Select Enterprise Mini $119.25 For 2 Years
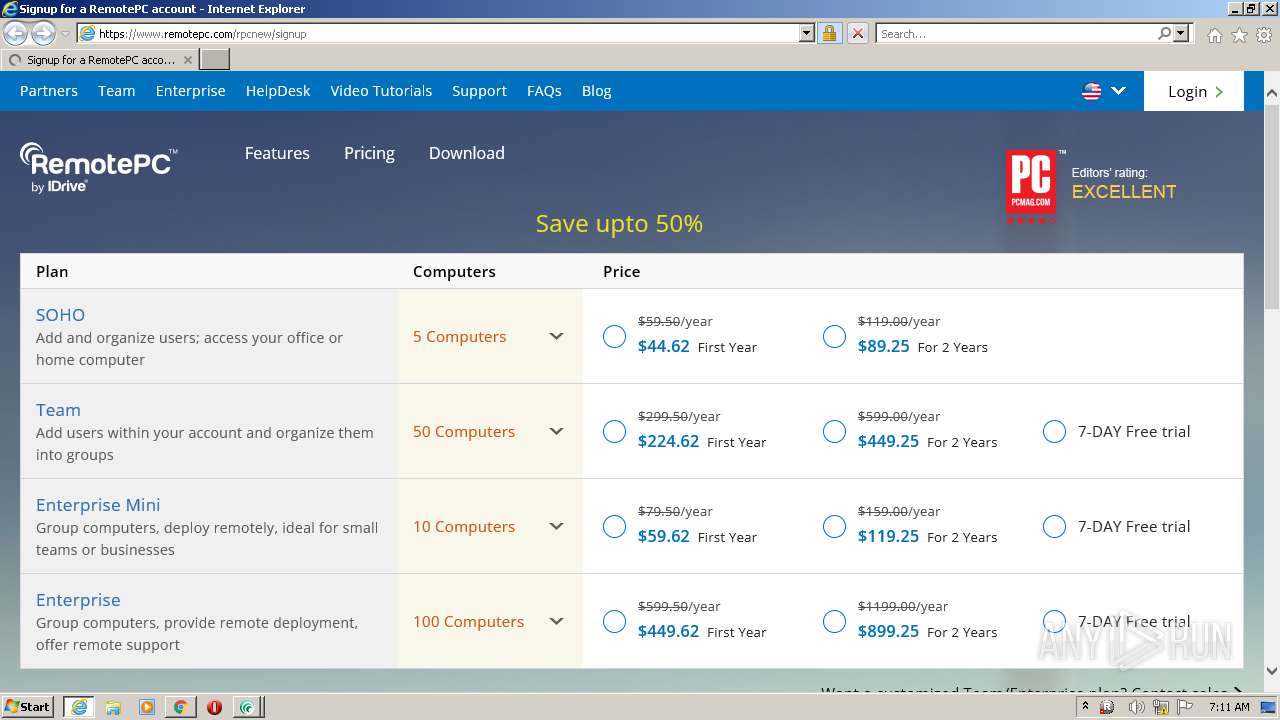The height and width of the screenshot is (720, 1280). point(834,527)
